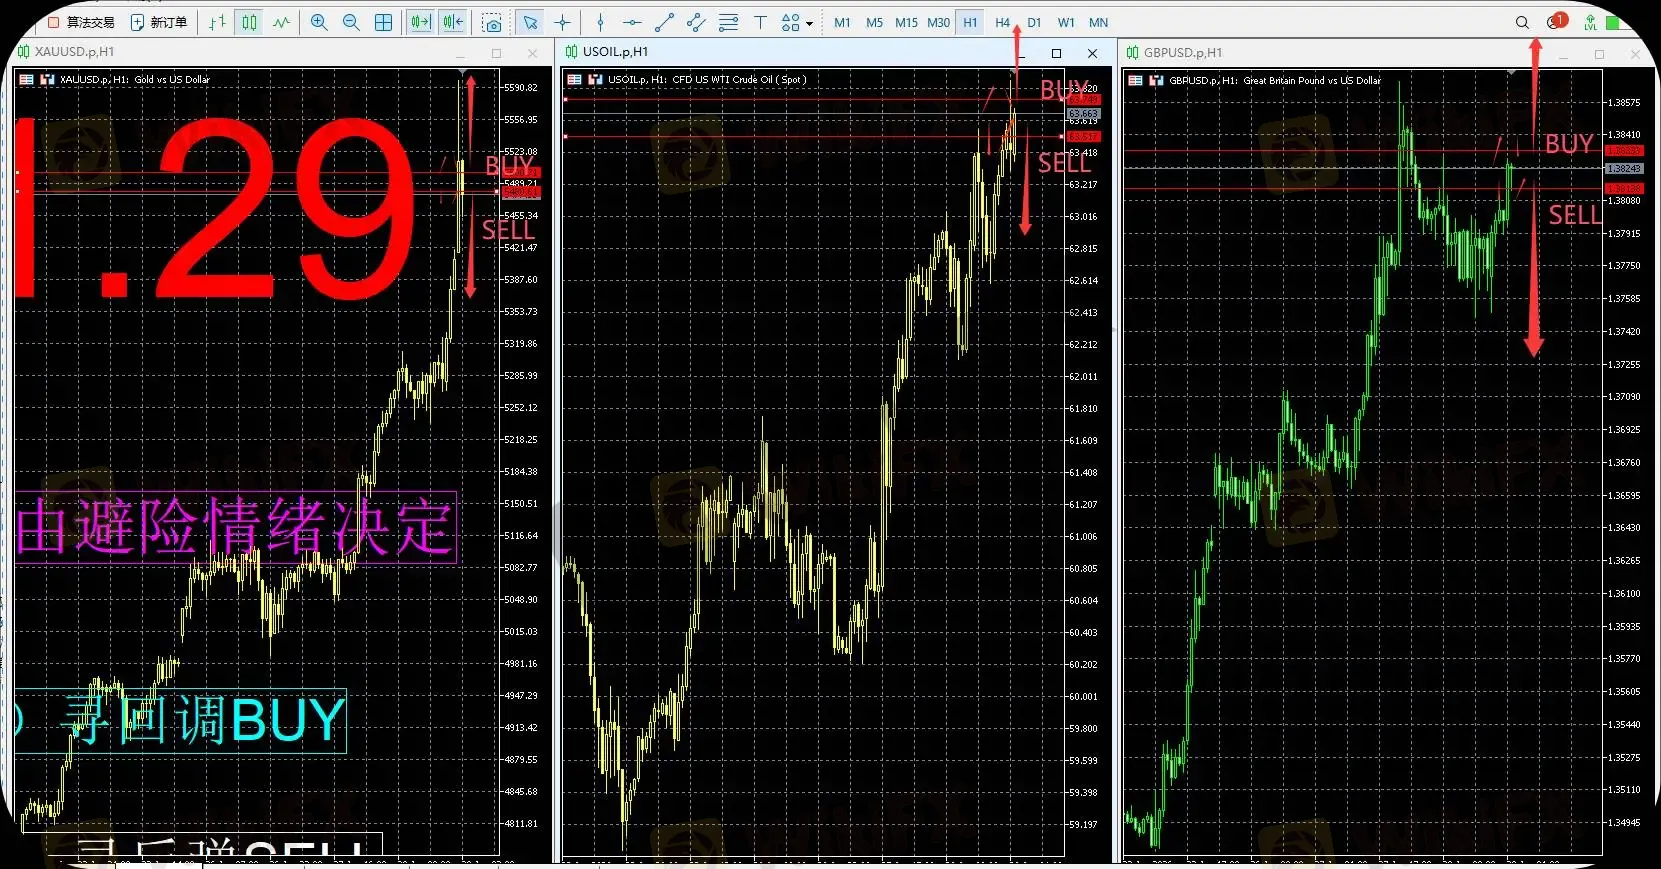Pick the horizontal line drawing tool
The width and height of the screenshot is (1661, 869).
click(x=632, y=22)
